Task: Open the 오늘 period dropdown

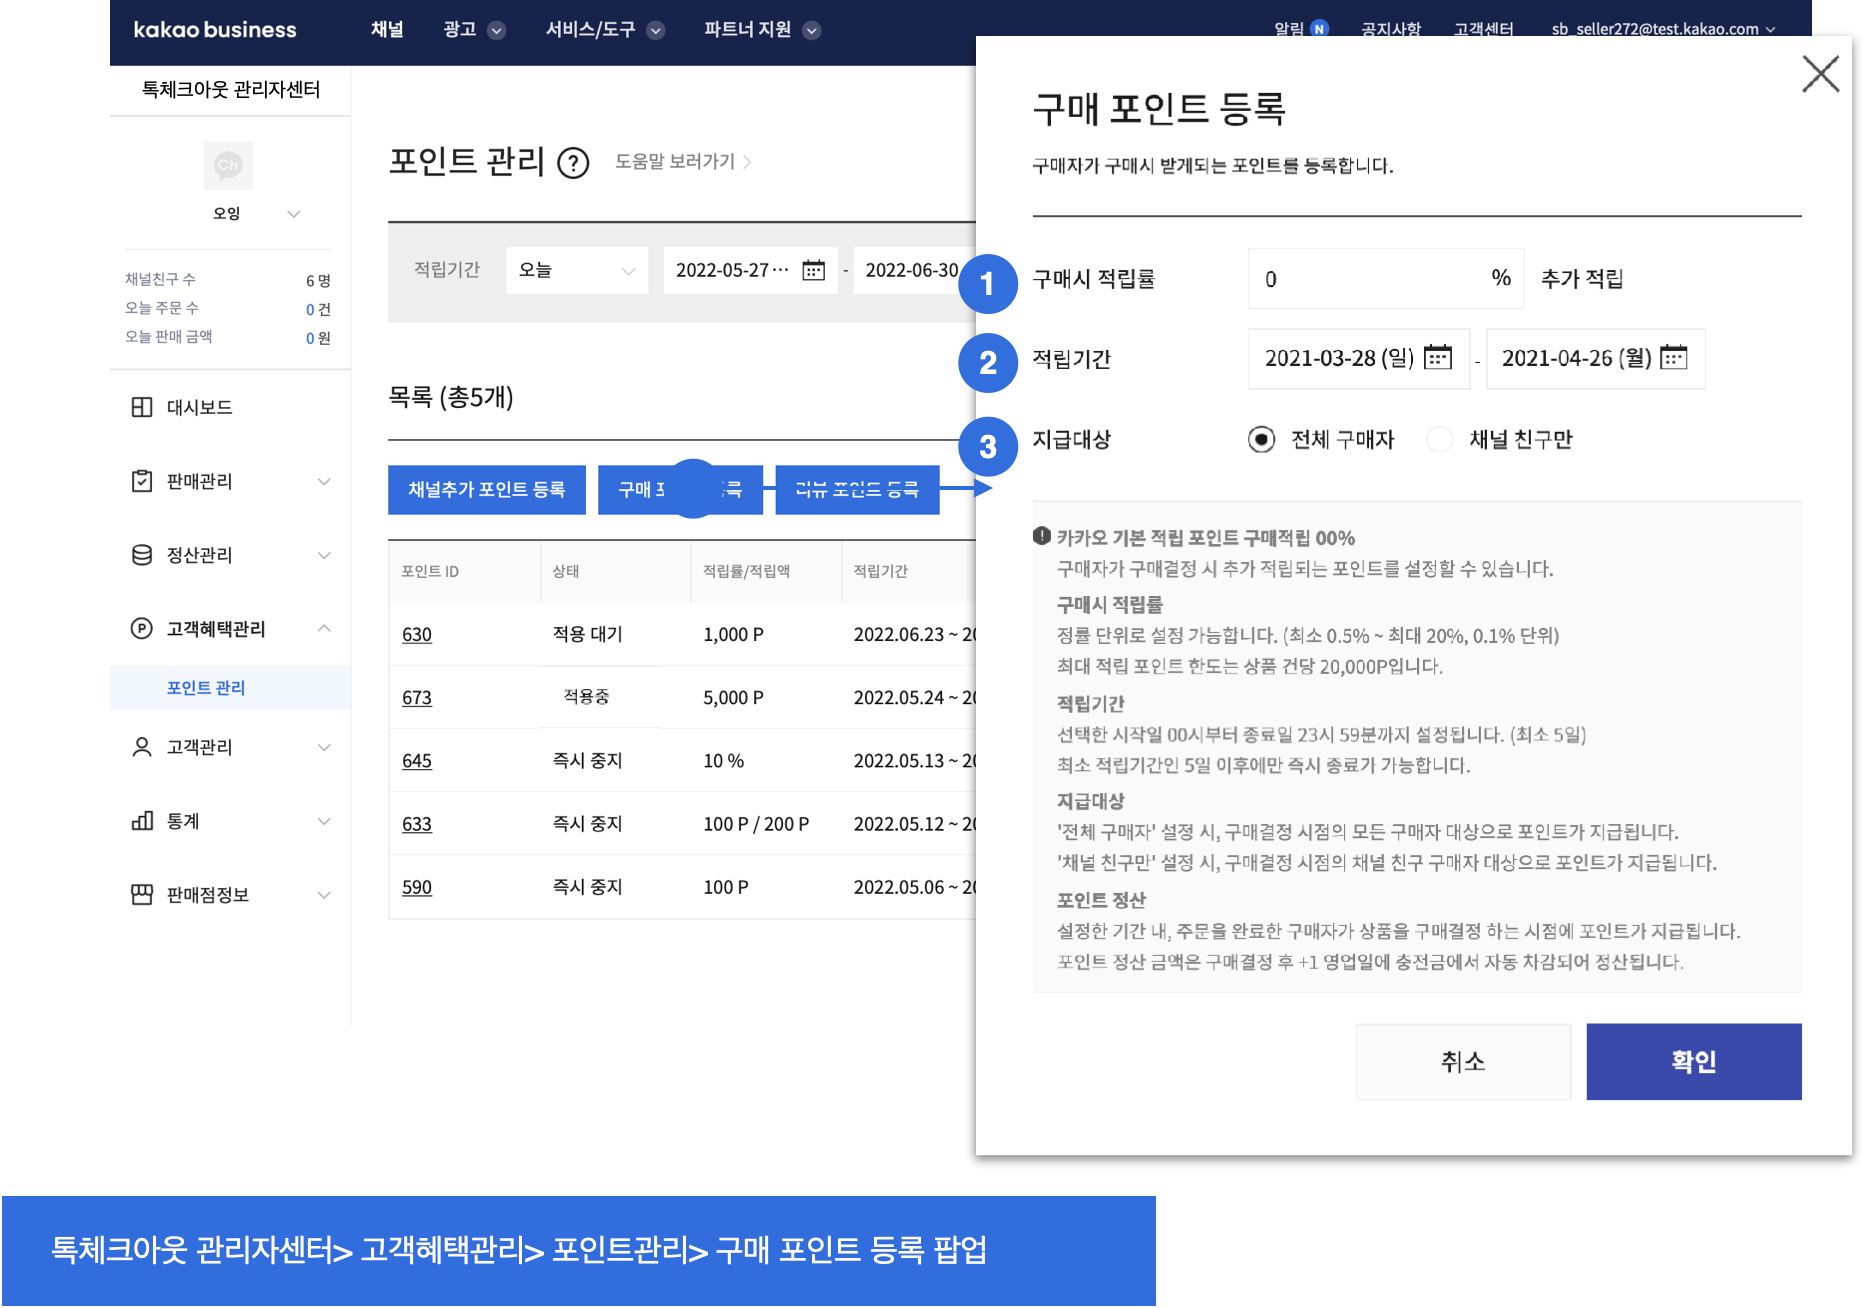Action: 576,270
